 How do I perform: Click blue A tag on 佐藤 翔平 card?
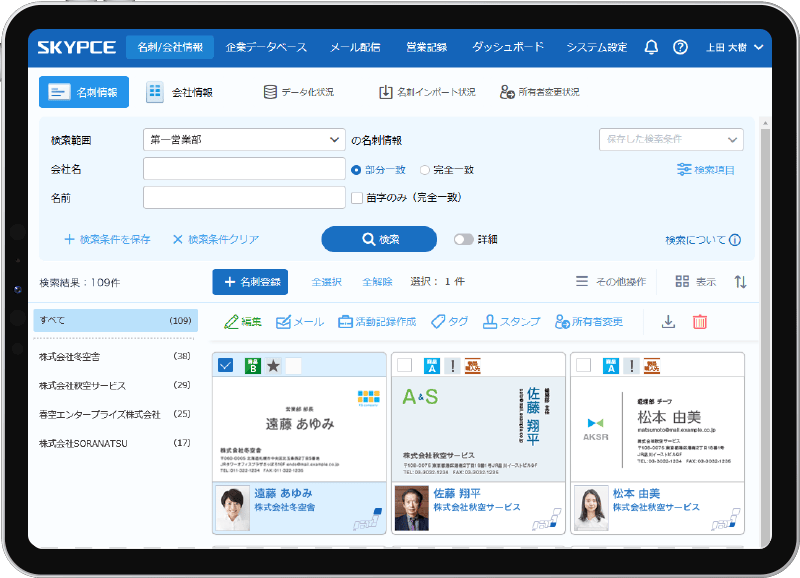click(432, 366)
